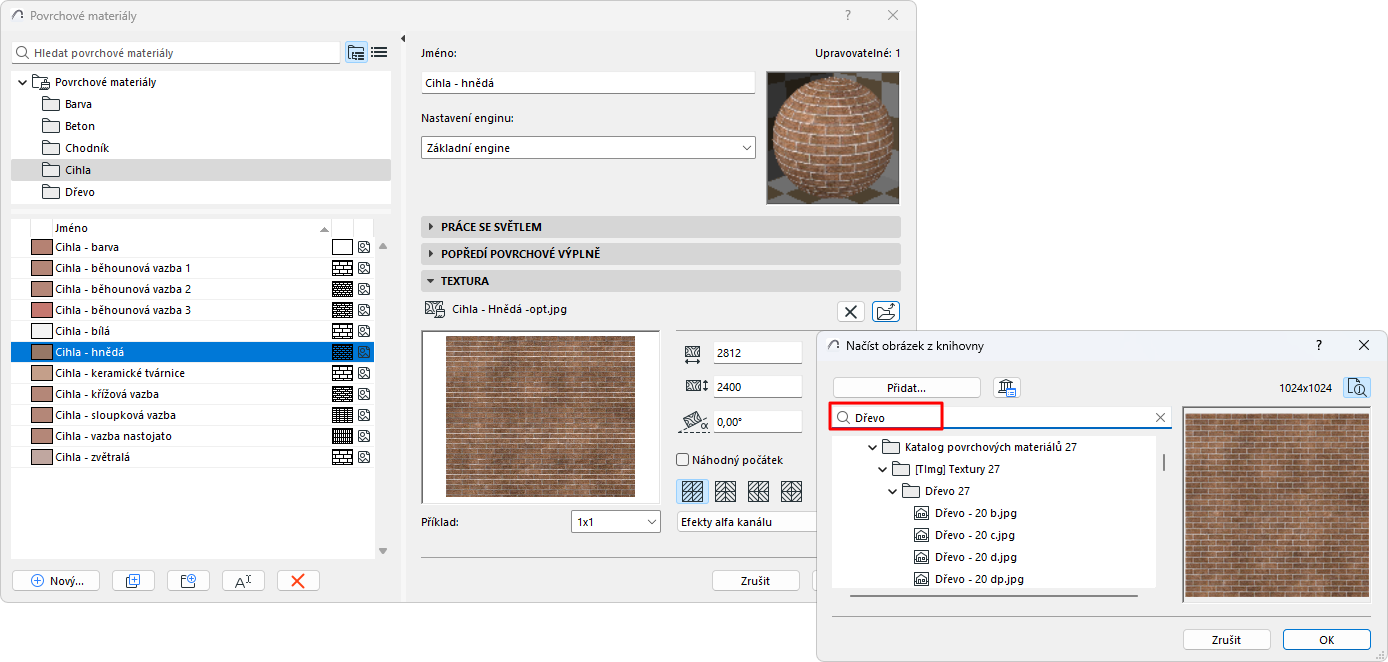Collapse [TImg] Textury 27 folder
Screen dimensions: 1388x662
(883, 469)
